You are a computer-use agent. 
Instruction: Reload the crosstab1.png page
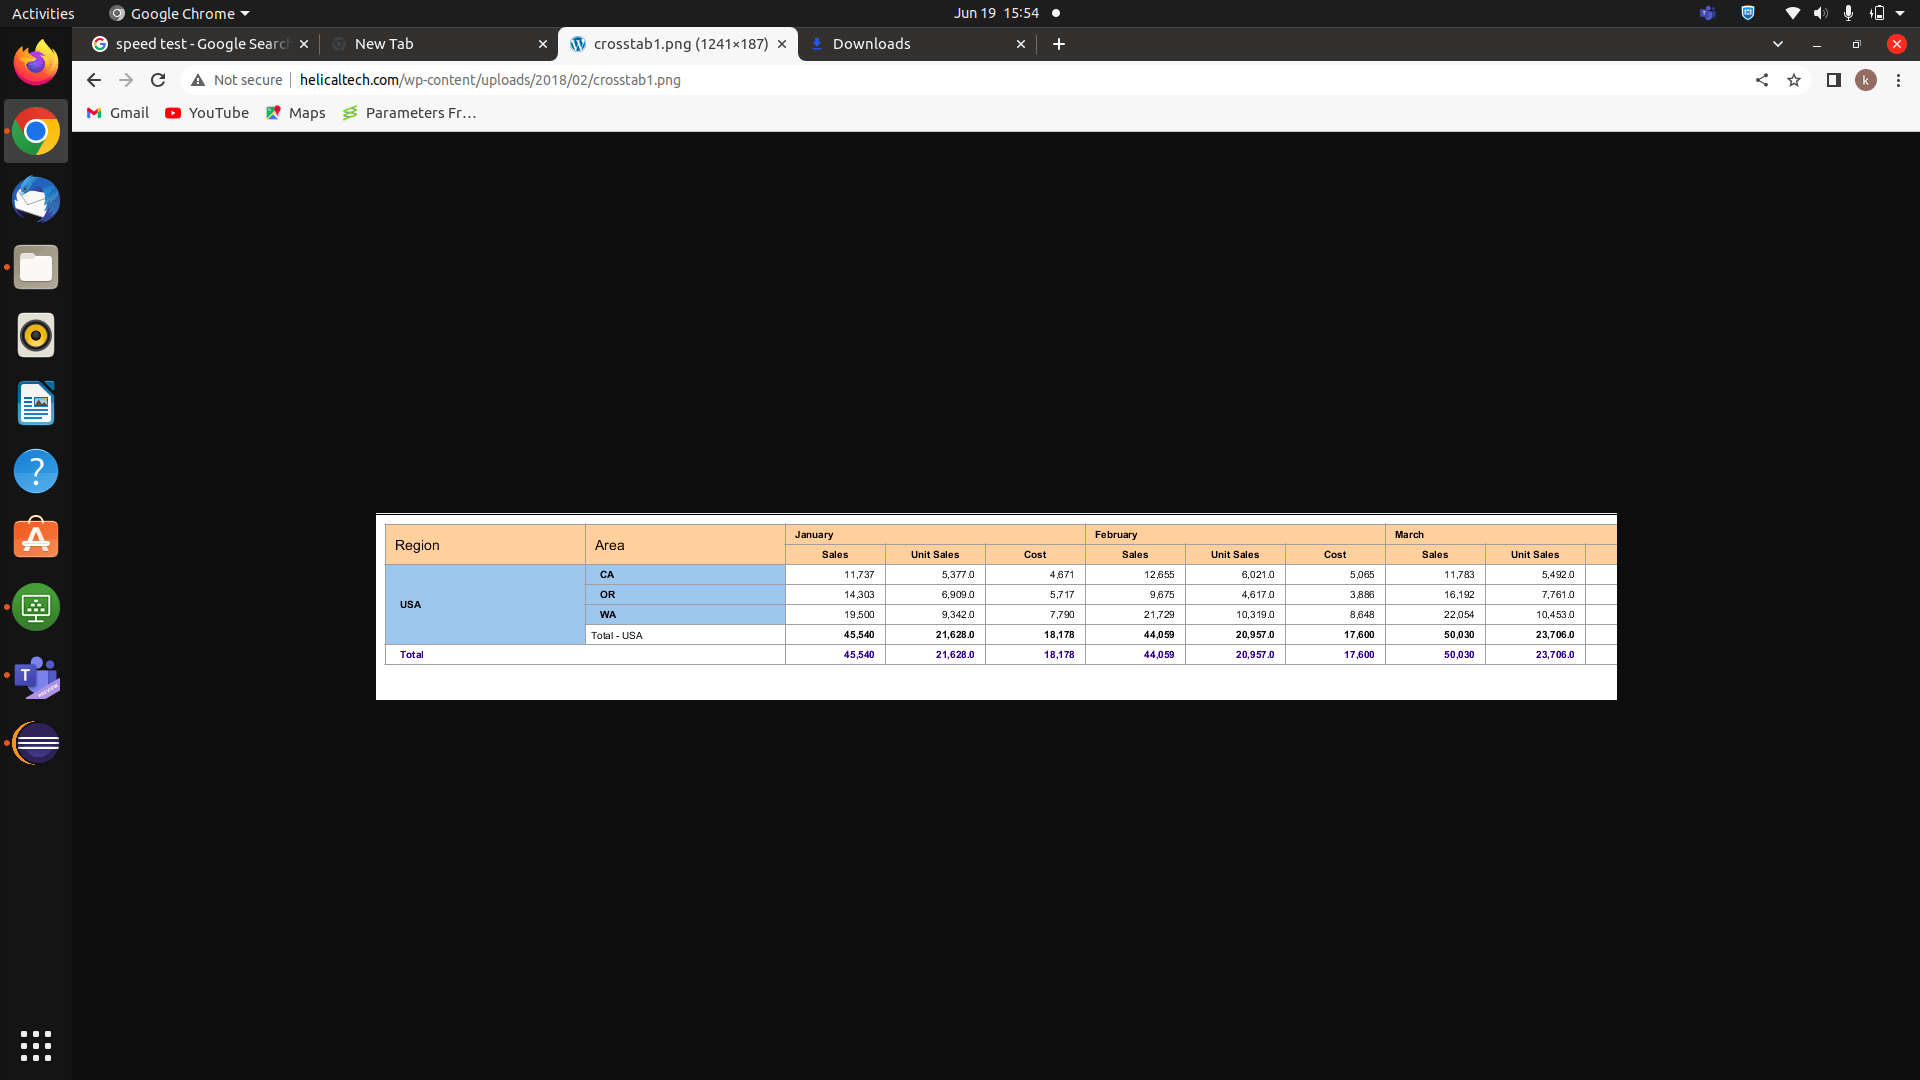(157, 80)
